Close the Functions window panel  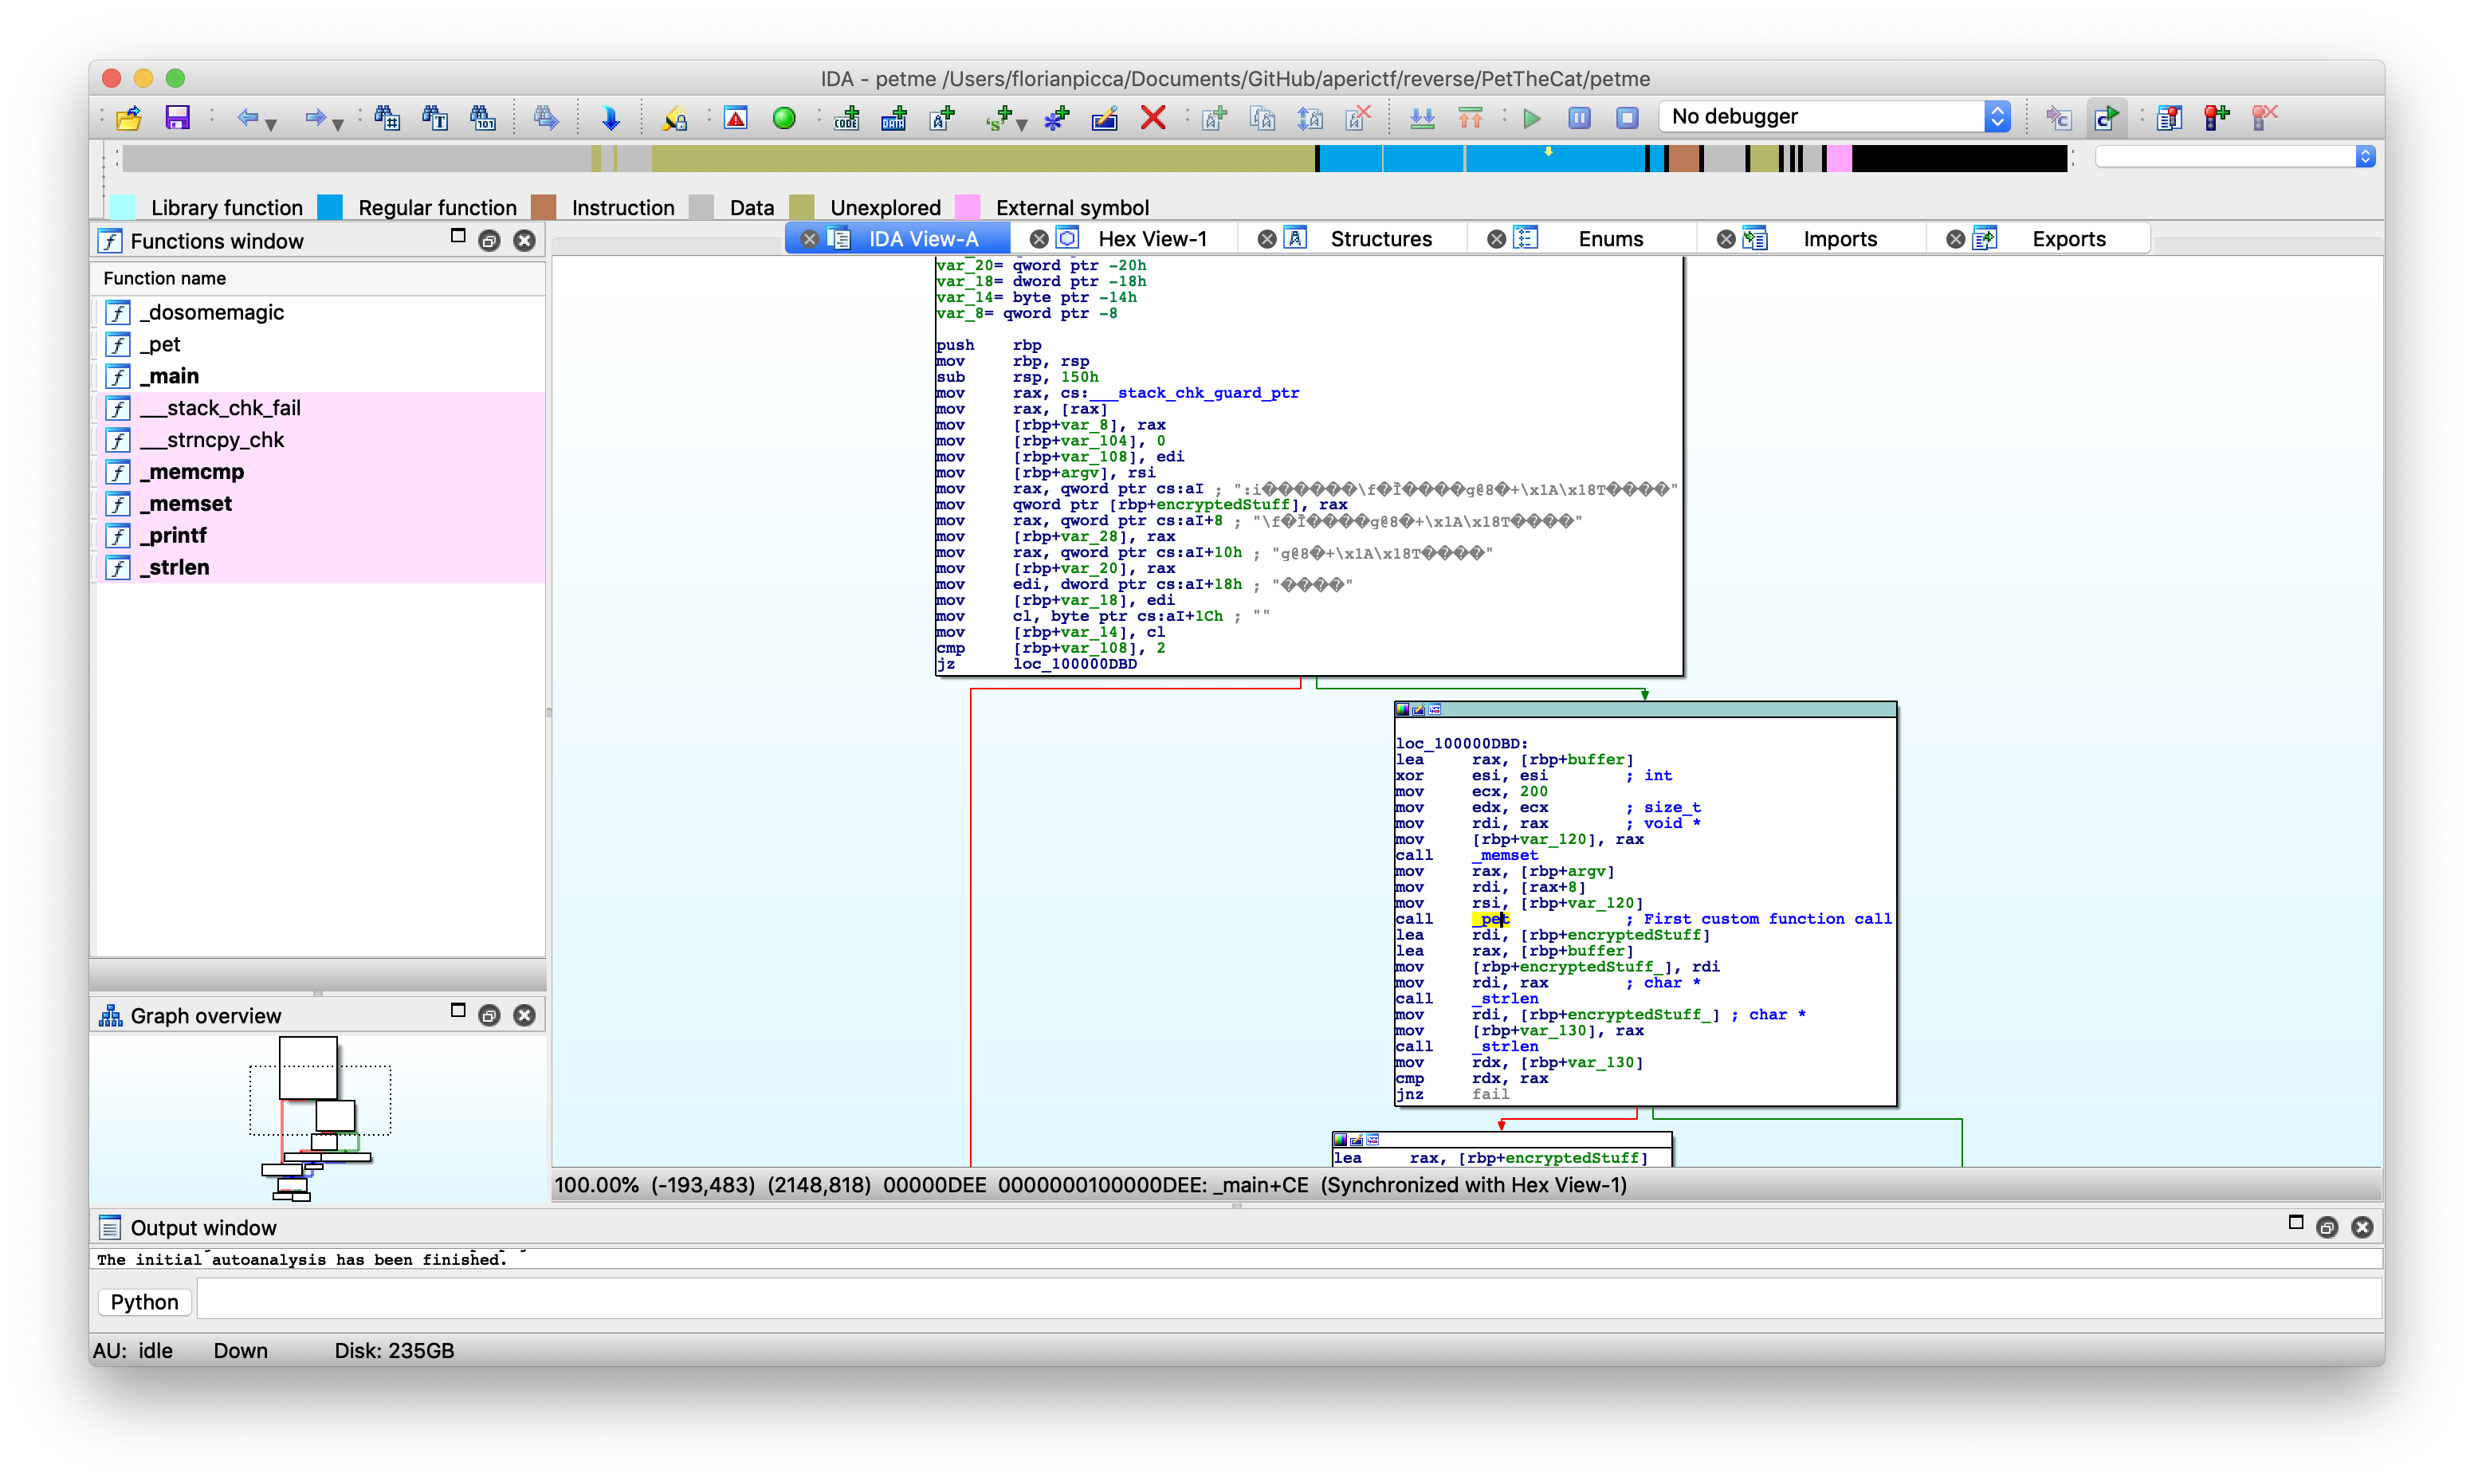524,241
